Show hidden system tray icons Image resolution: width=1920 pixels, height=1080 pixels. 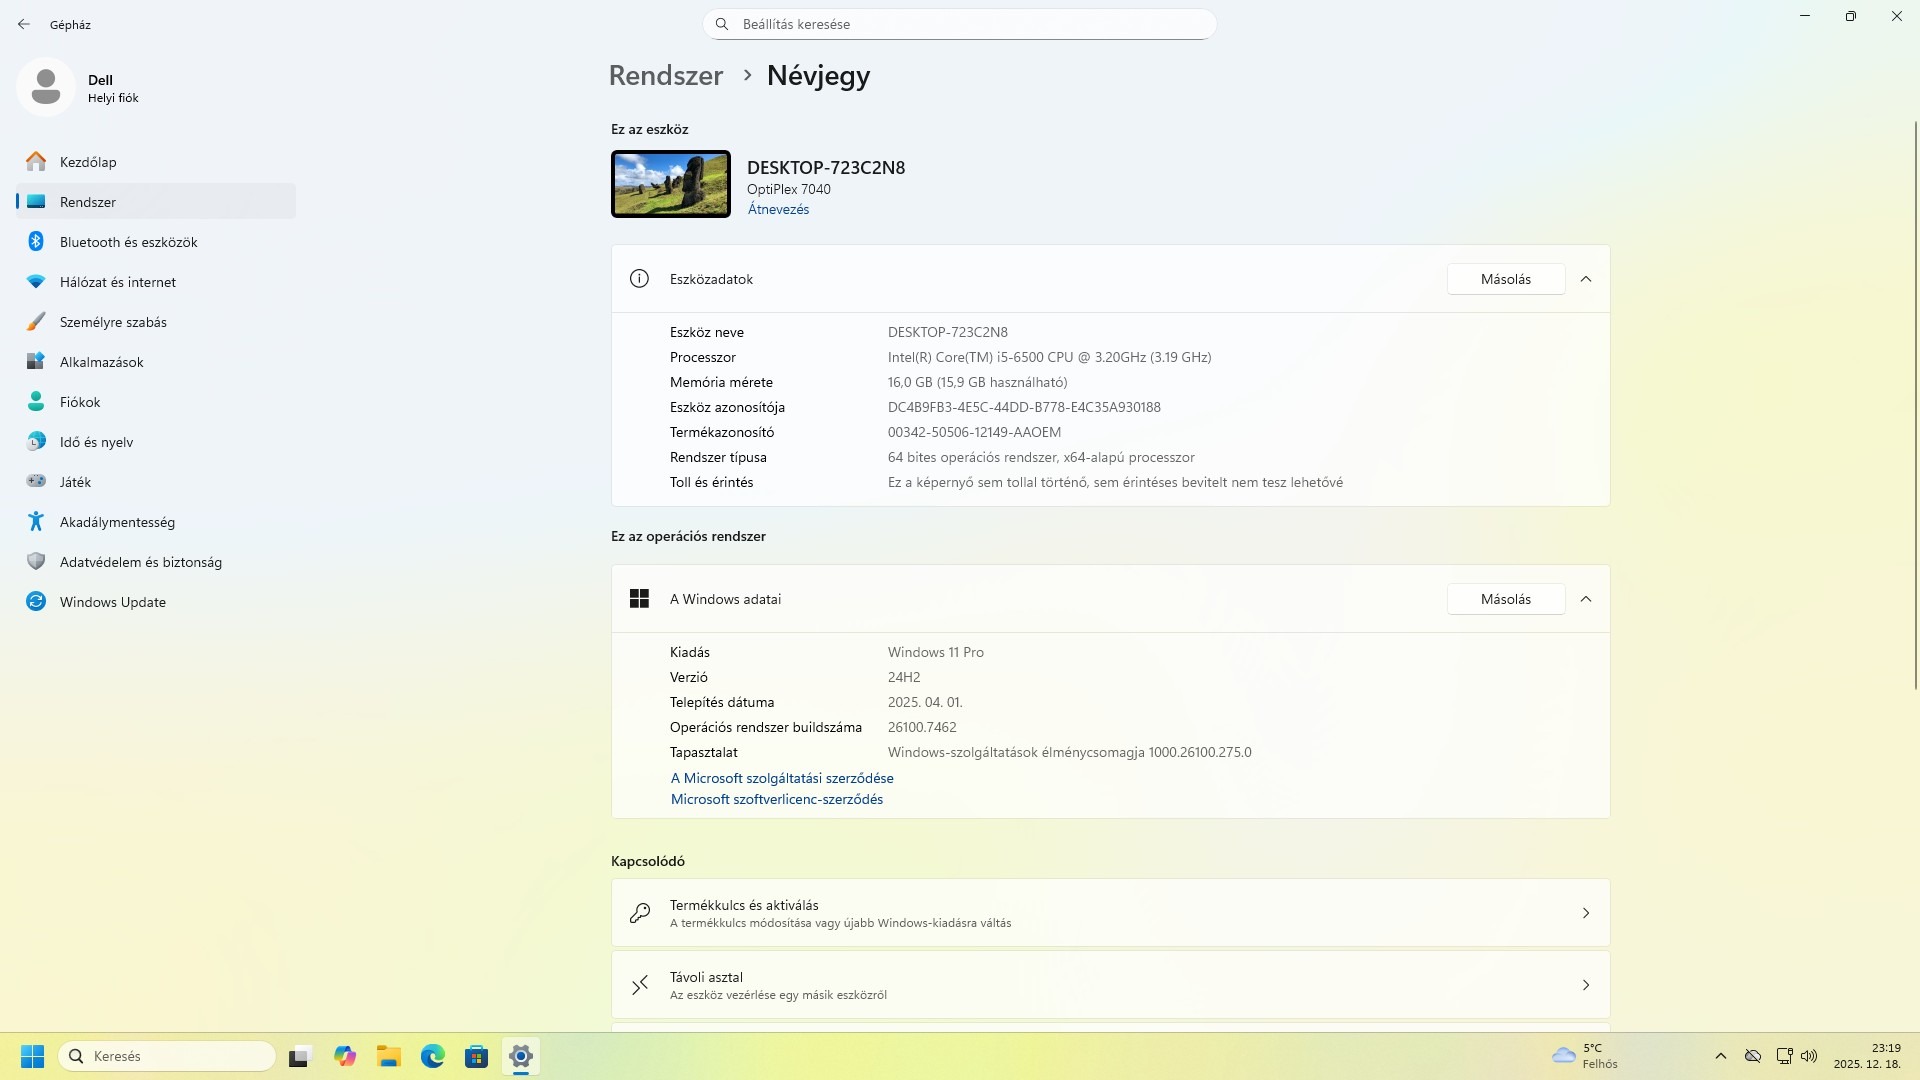coord(1720,1056)
